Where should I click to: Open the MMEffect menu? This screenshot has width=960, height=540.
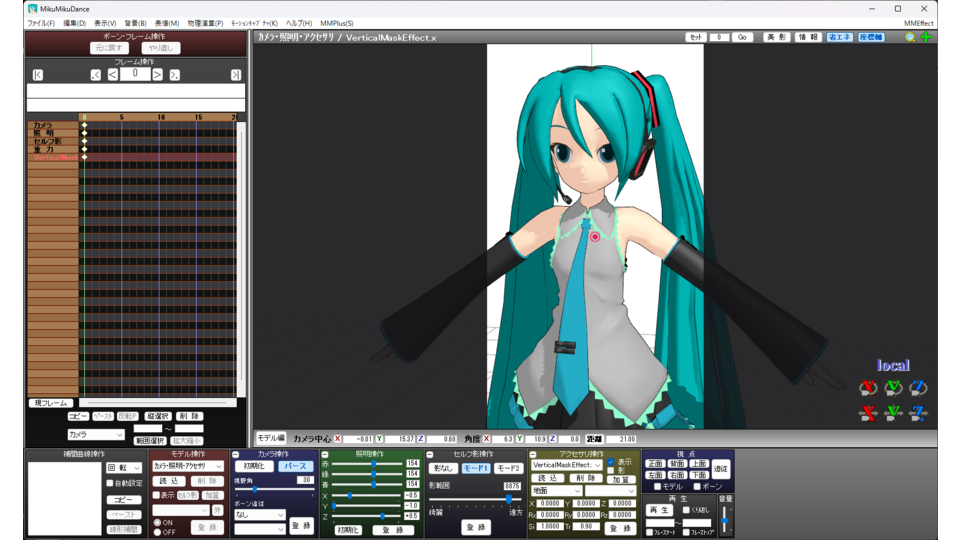tap(918, 23)
